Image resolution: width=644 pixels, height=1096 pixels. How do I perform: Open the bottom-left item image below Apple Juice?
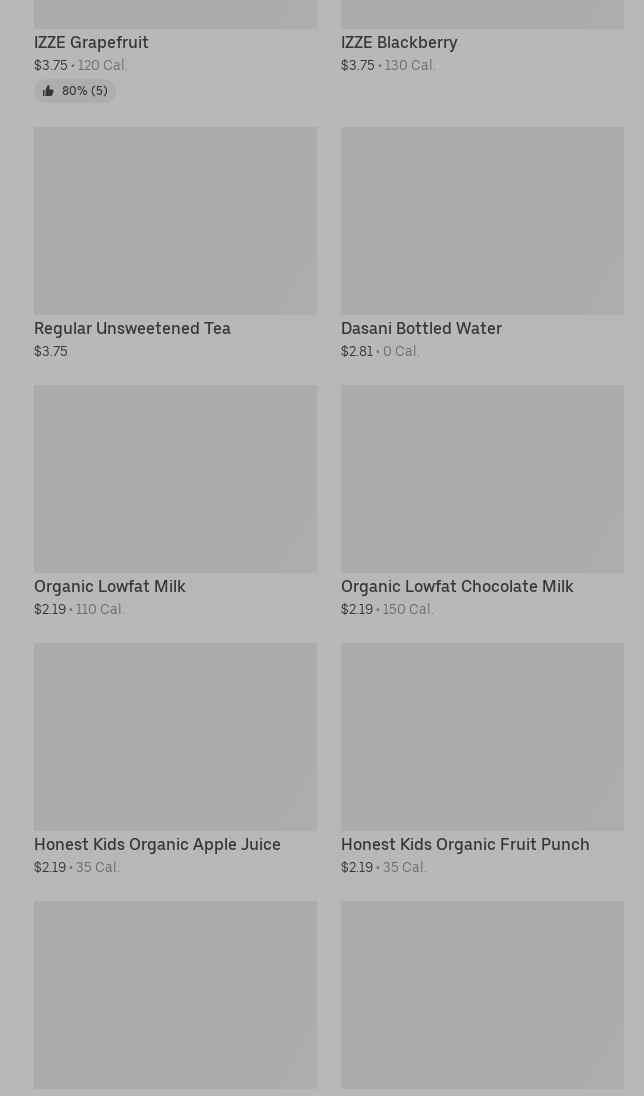(x=176, y=995)
